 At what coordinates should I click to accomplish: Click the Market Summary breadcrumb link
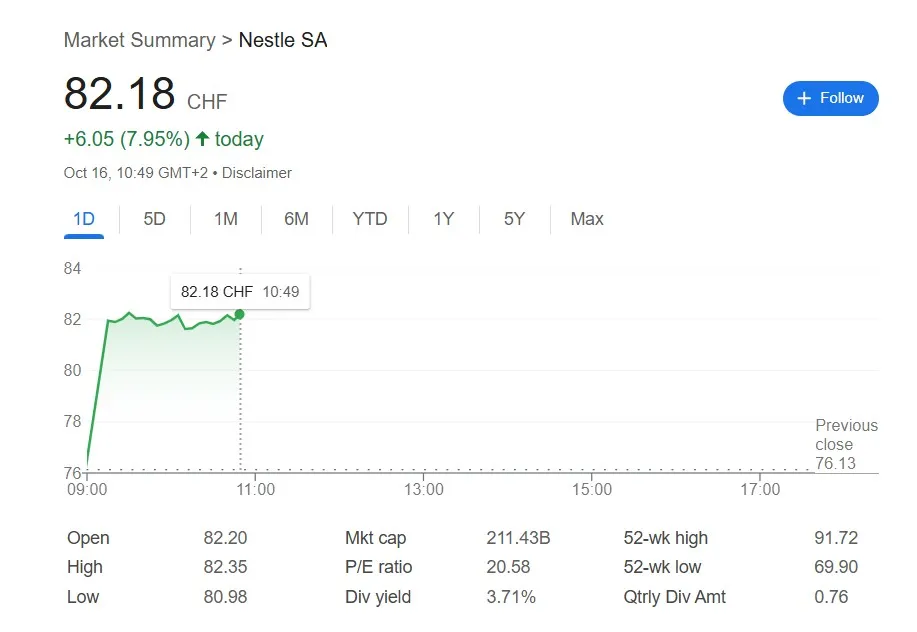pos(139,40)
